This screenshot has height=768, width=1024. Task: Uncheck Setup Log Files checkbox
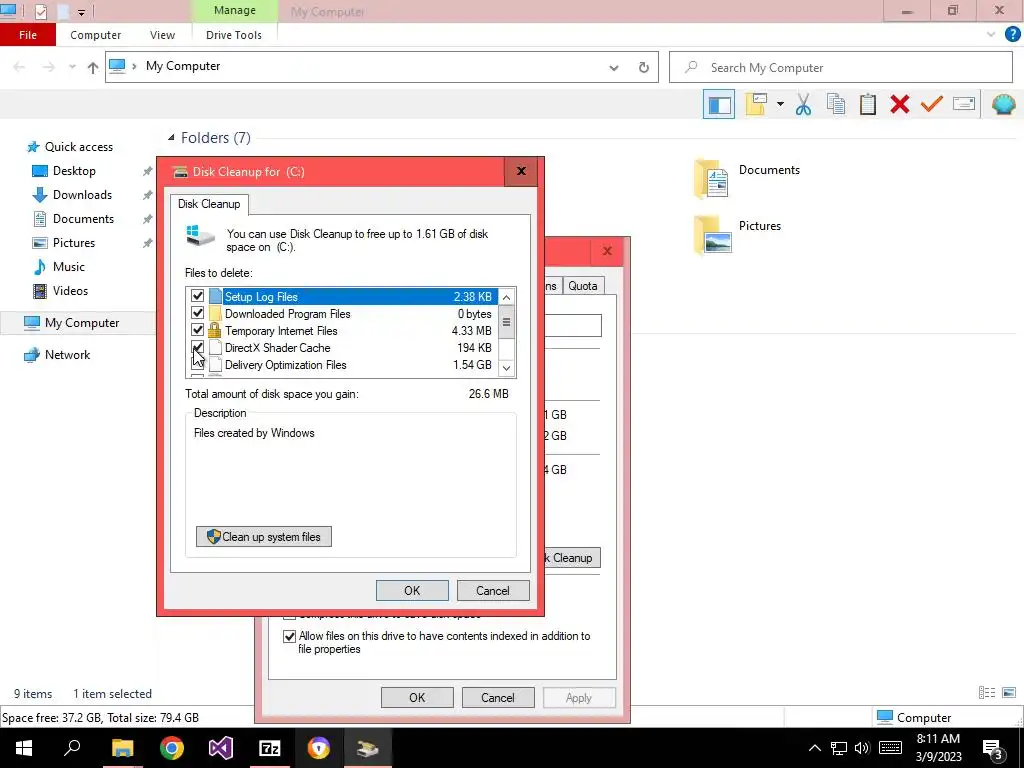coord(197,296)
